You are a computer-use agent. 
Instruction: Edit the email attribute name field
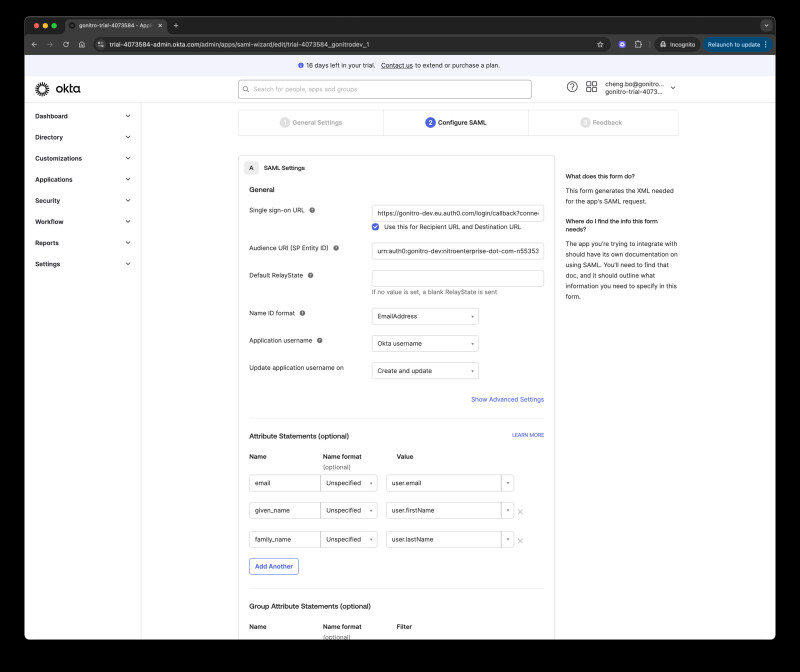(285, 483)
